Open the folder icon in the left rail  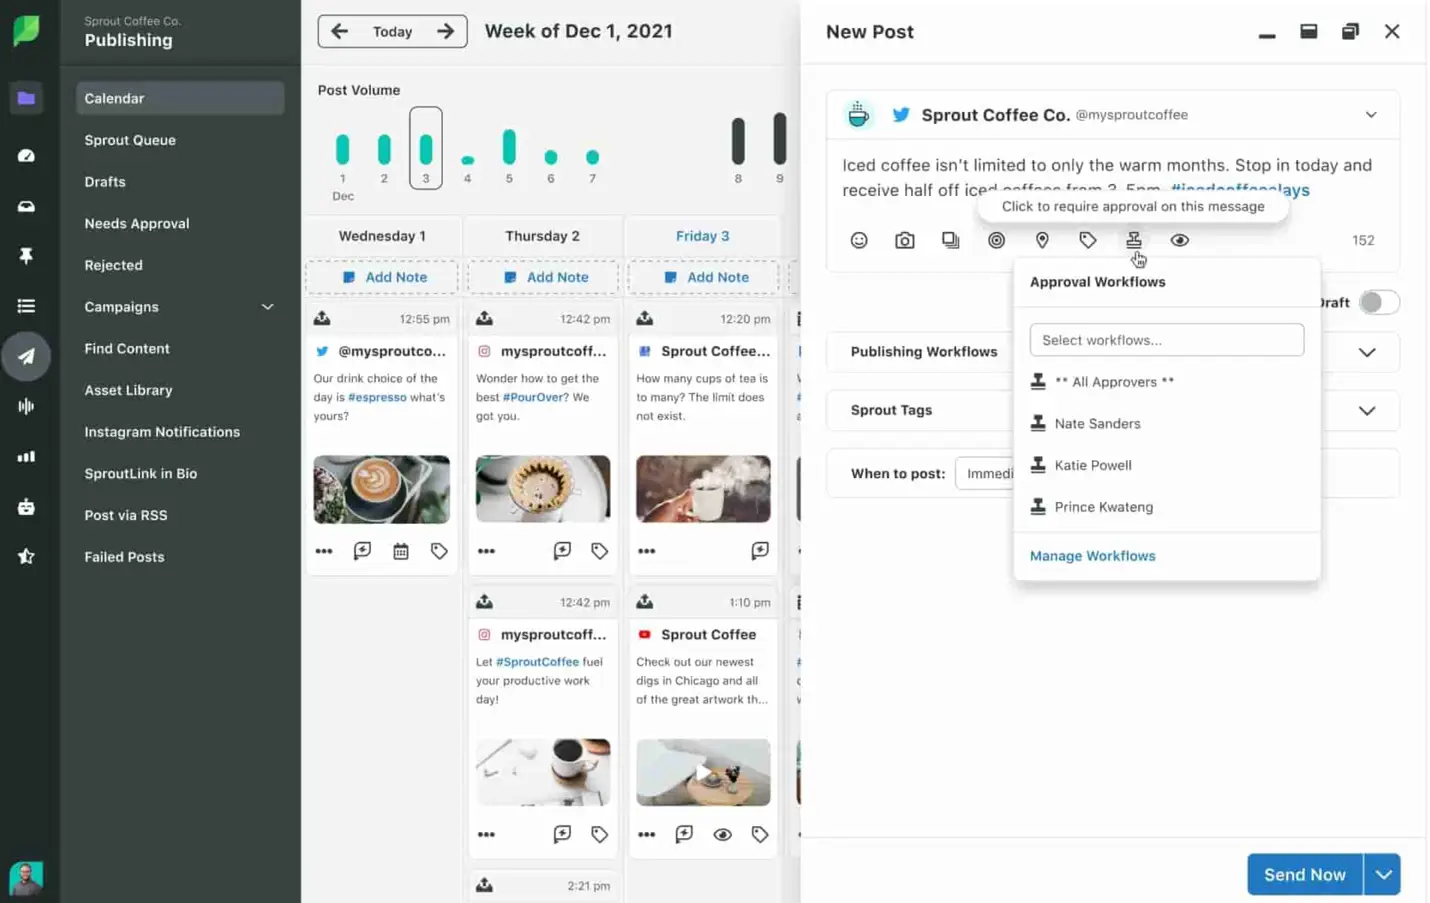26,98
